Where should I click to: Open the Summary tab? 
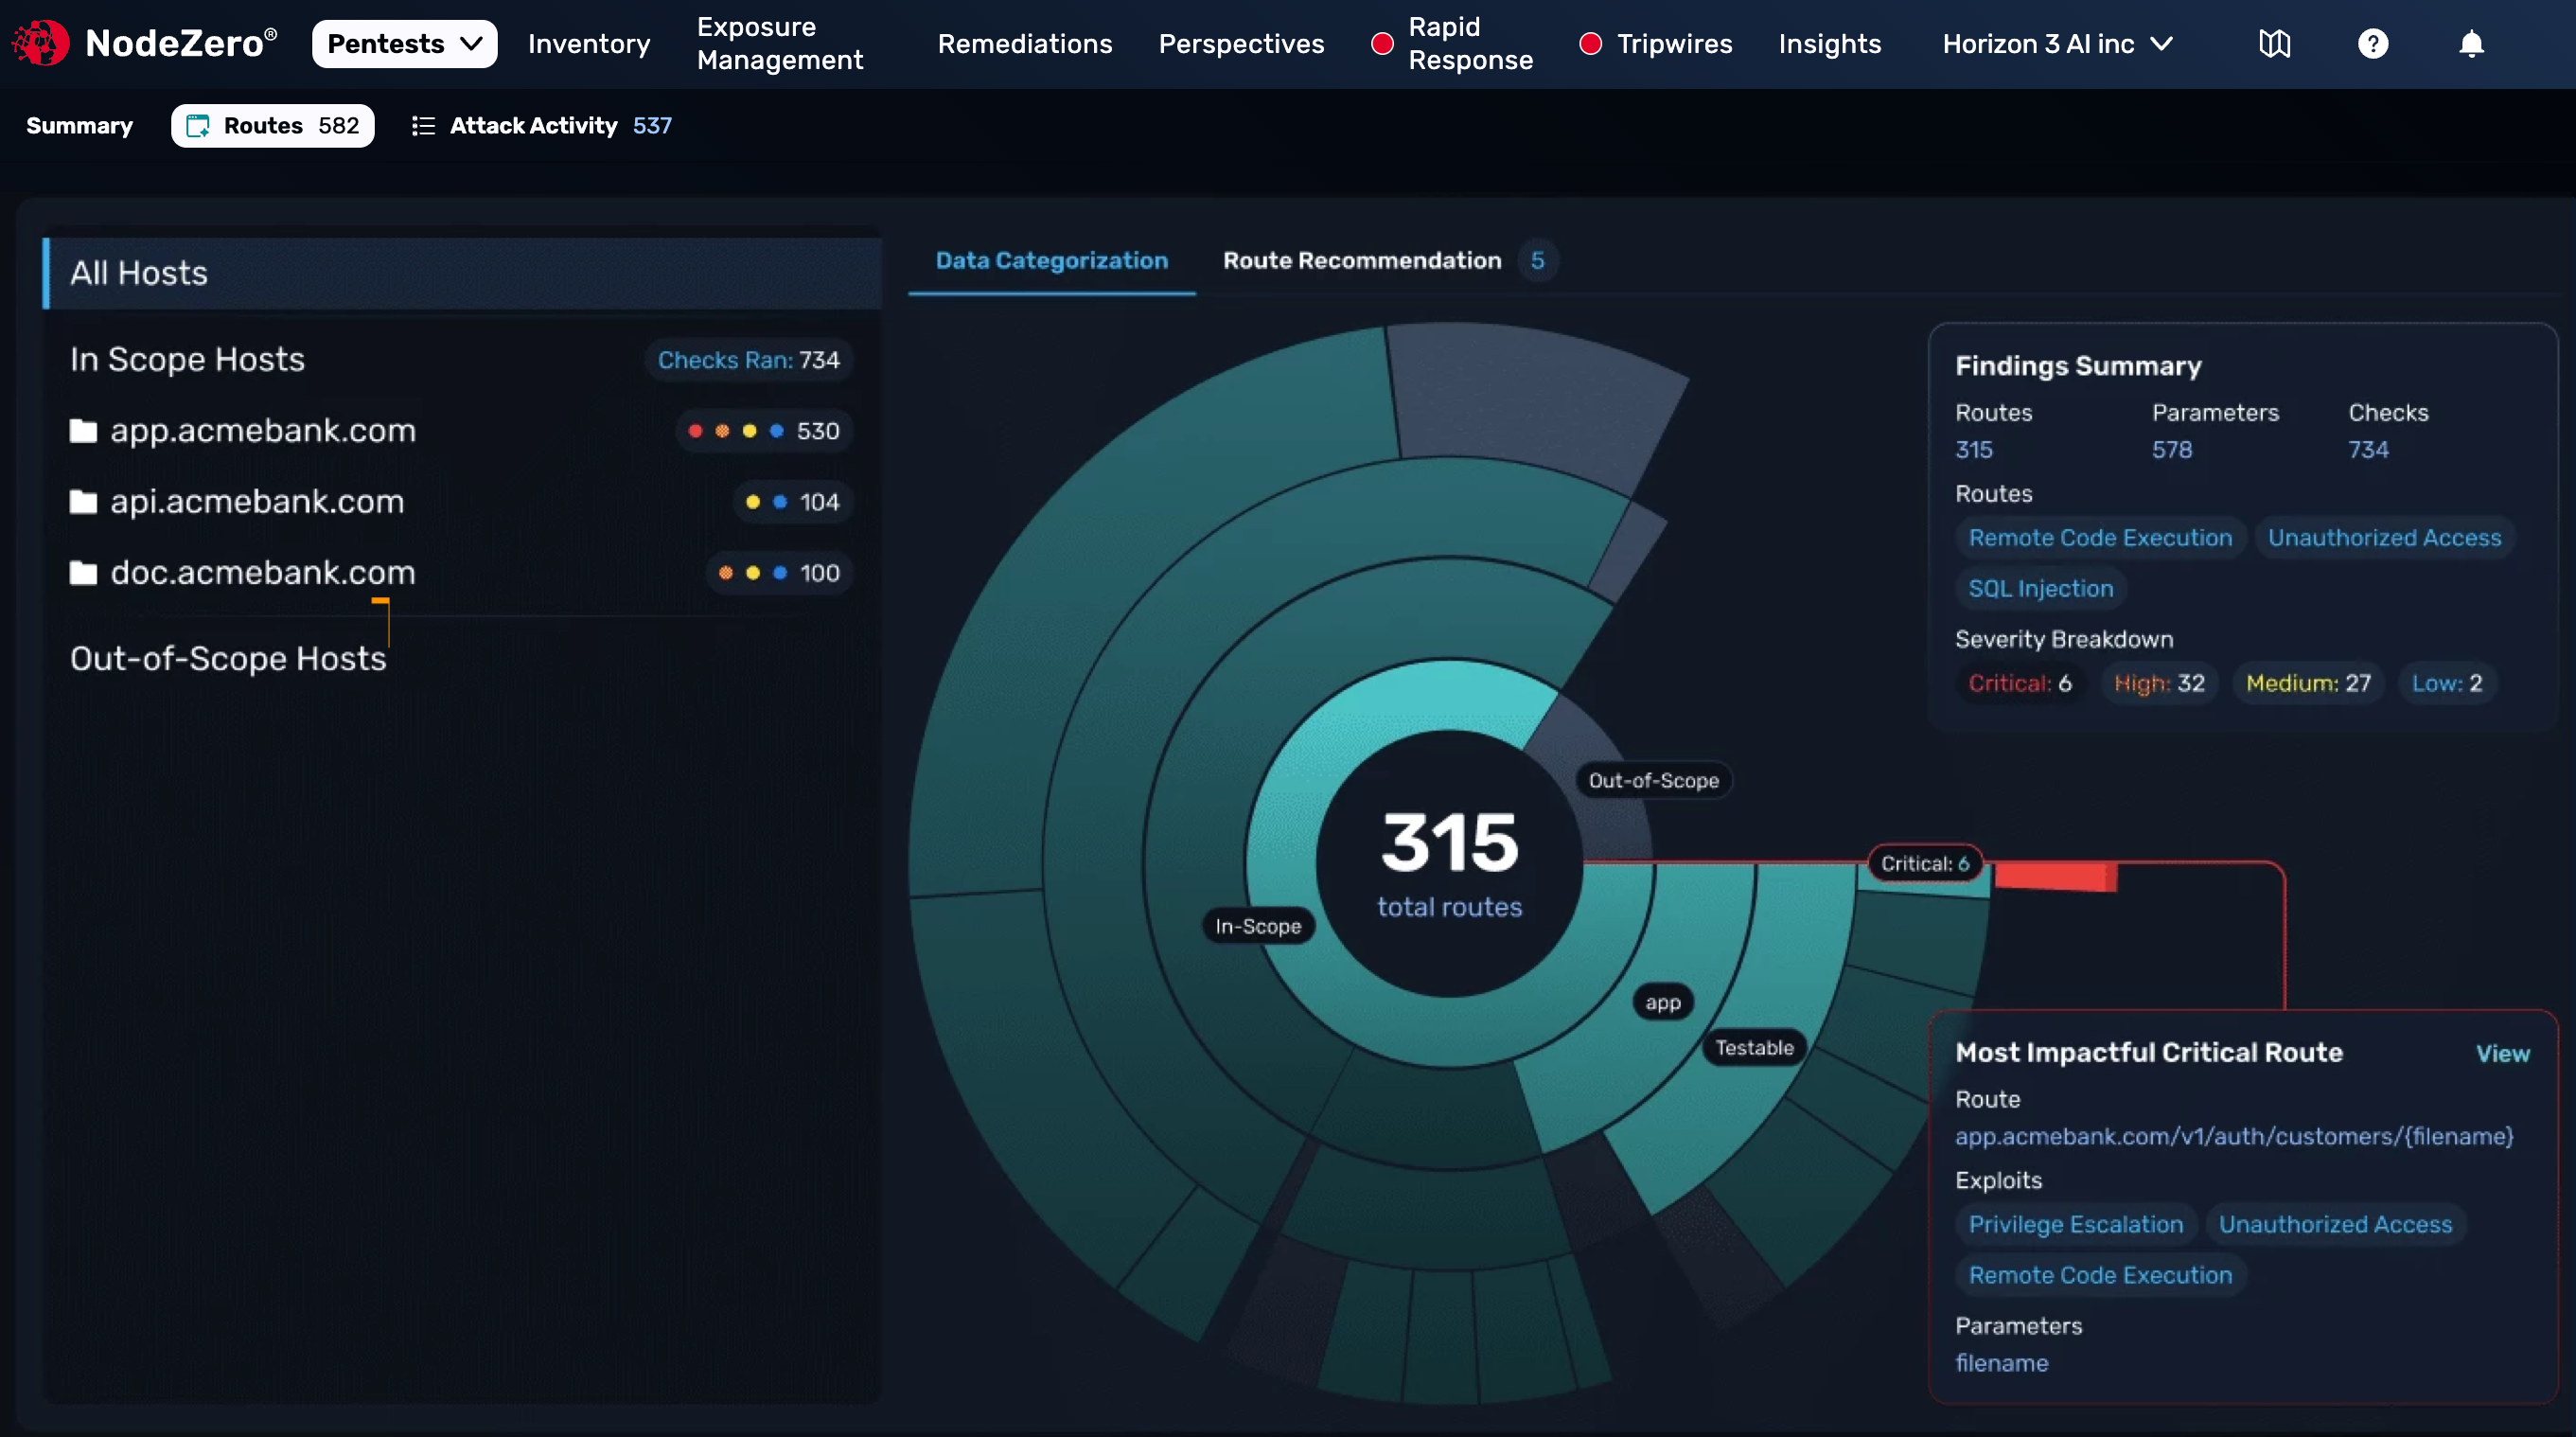click(79, 125)
